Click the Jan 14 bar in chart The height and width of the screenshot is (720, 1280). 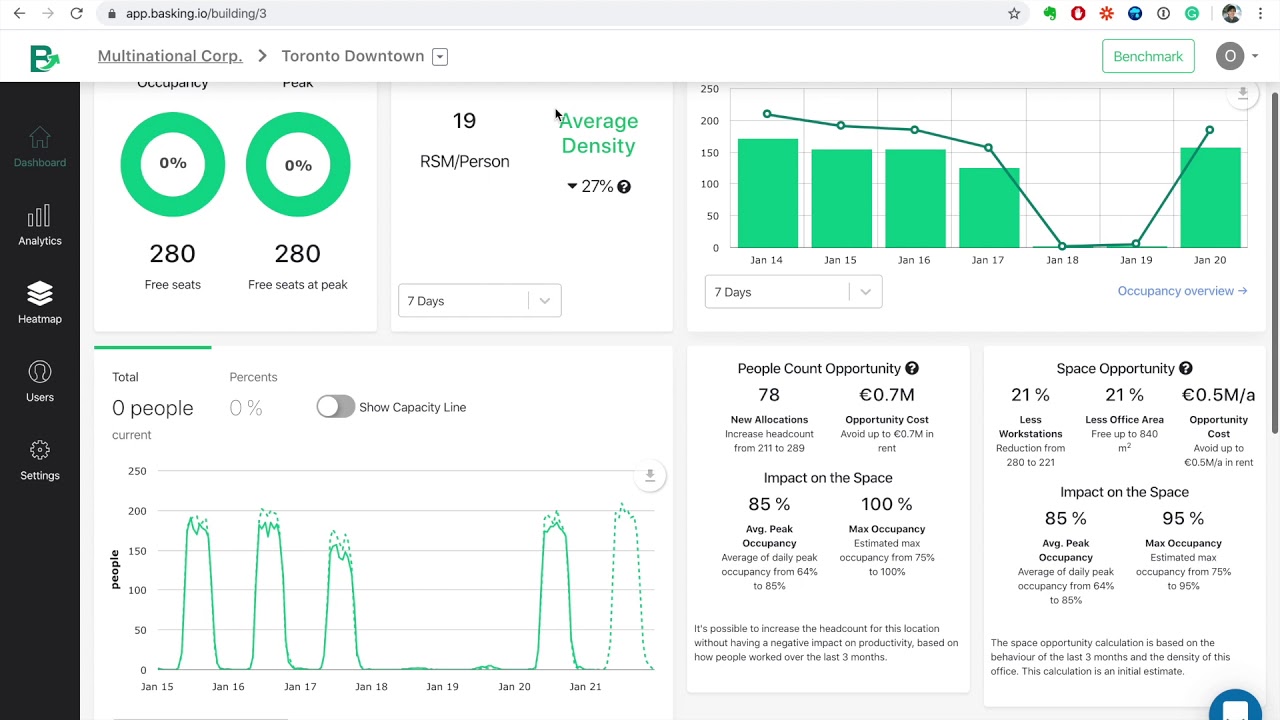(768, 193)
